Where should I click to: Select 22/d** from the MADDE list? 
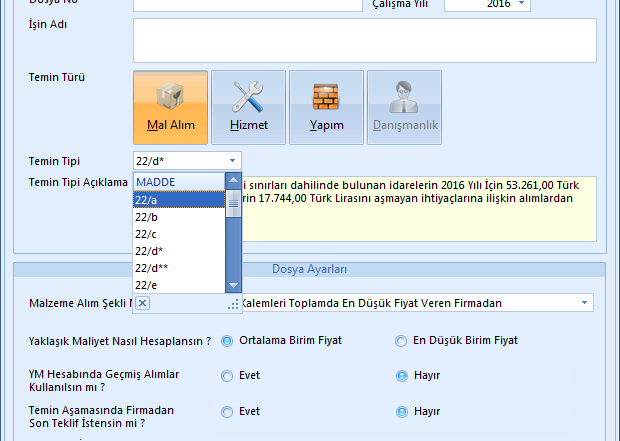point(178,268)
